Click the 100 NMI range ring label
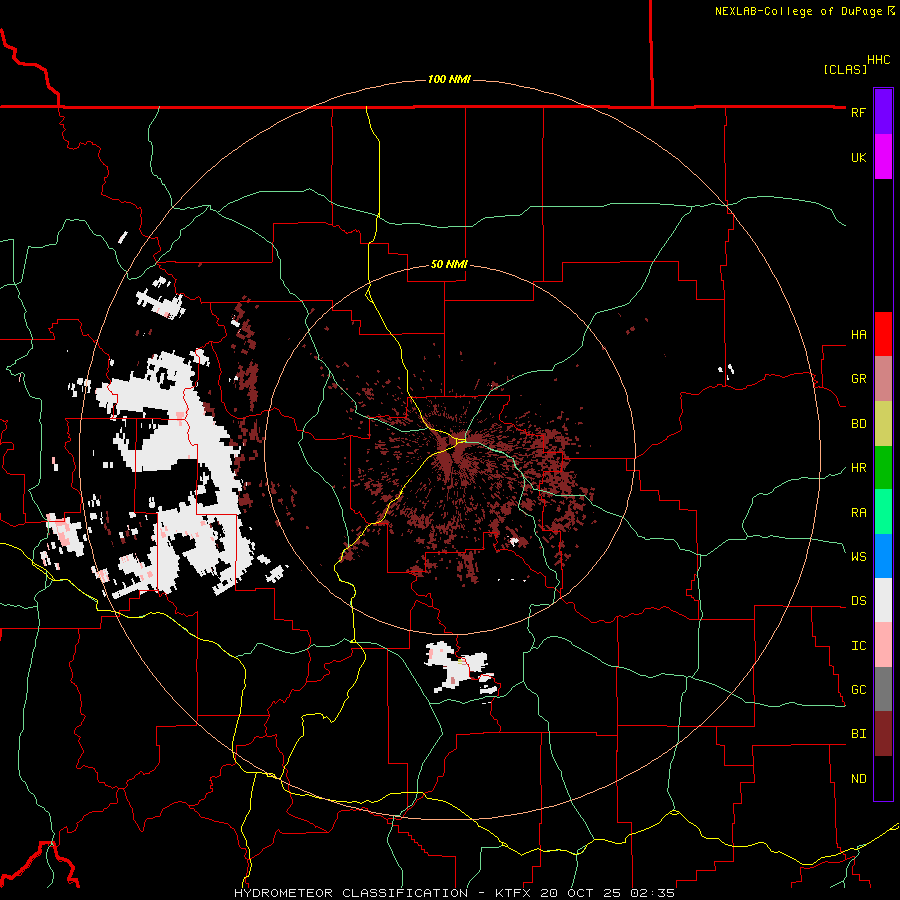Screen dimensions: 900x900 (x=449, y=79)
